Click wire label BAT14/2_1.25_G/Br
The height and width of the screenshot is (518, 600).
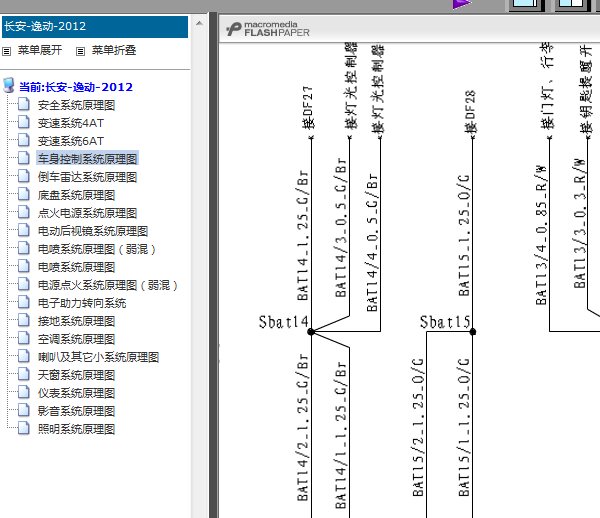302,427
